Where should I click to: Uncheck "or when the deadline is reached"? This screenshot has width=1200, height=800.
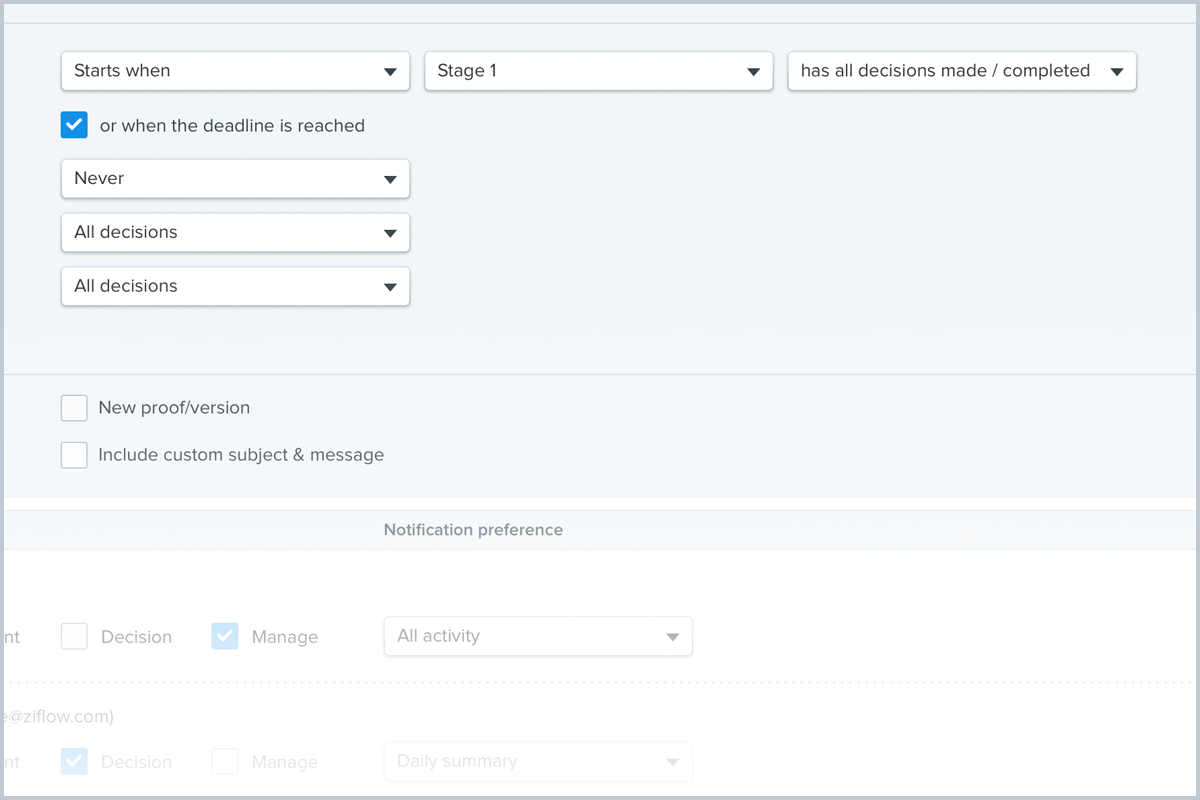[x=74, y=125]
